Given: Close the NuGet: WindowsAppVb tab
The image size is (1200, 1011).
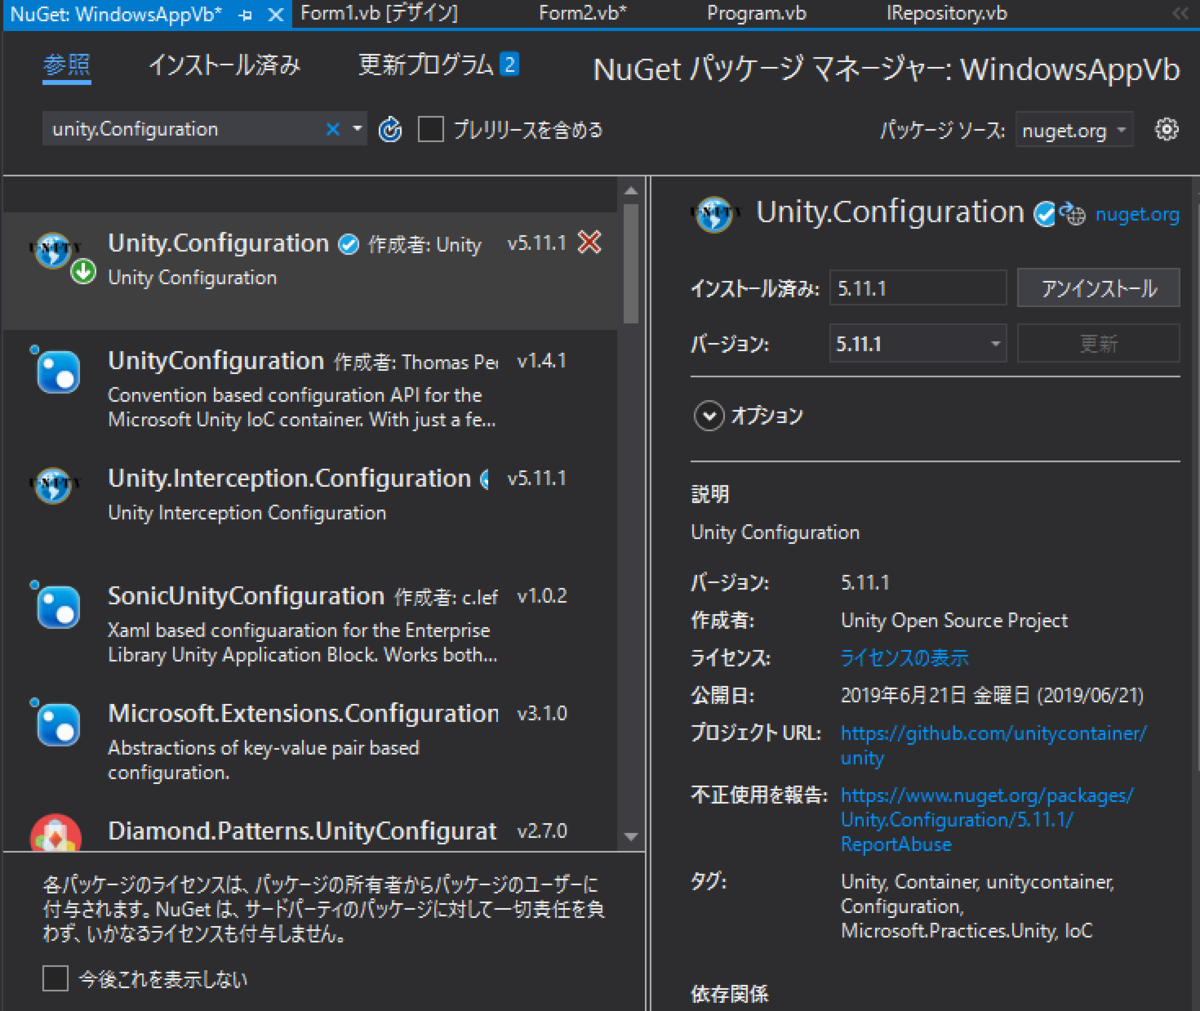Looking at the screenshot, I should (276, 14).
